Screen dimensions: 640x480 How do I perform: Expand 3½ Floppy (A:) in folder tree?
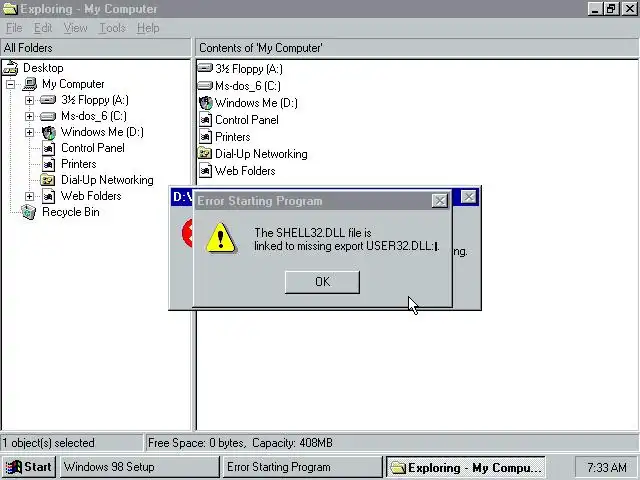click(x=29, y=100)
